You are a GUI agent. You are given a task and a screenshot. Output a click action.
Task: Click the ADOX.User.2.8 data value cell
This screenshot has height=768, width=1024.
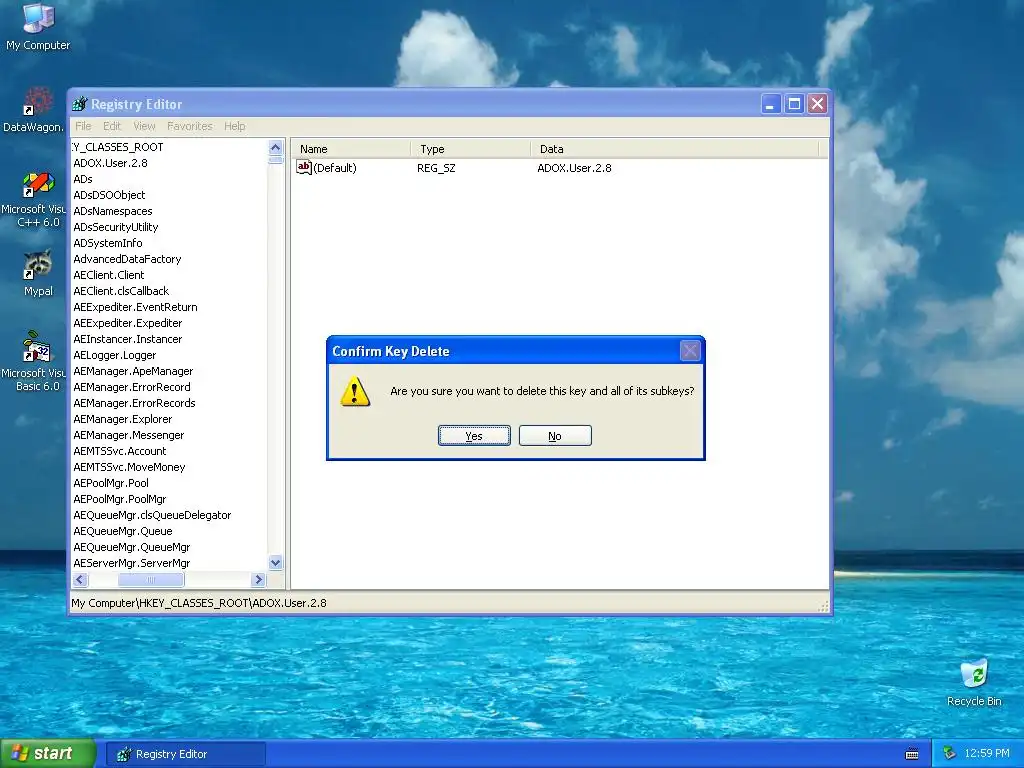tap(574, 168)
